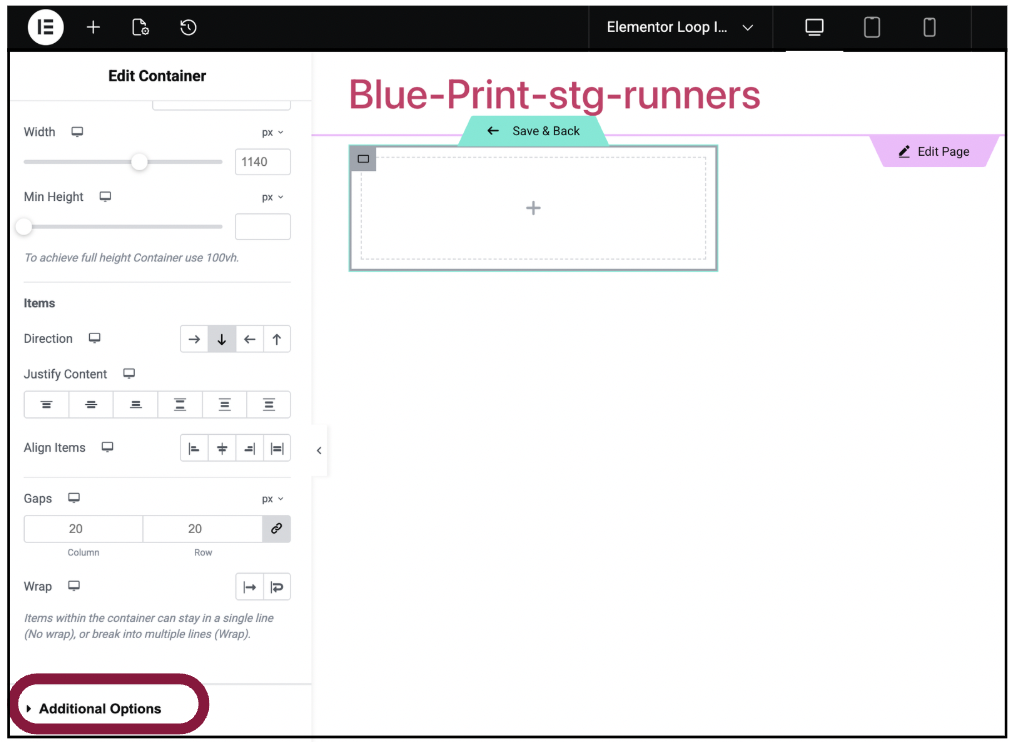Click the Min Height responsive device icon
Screen dimensions: 1010x742
tap(105, 196)
